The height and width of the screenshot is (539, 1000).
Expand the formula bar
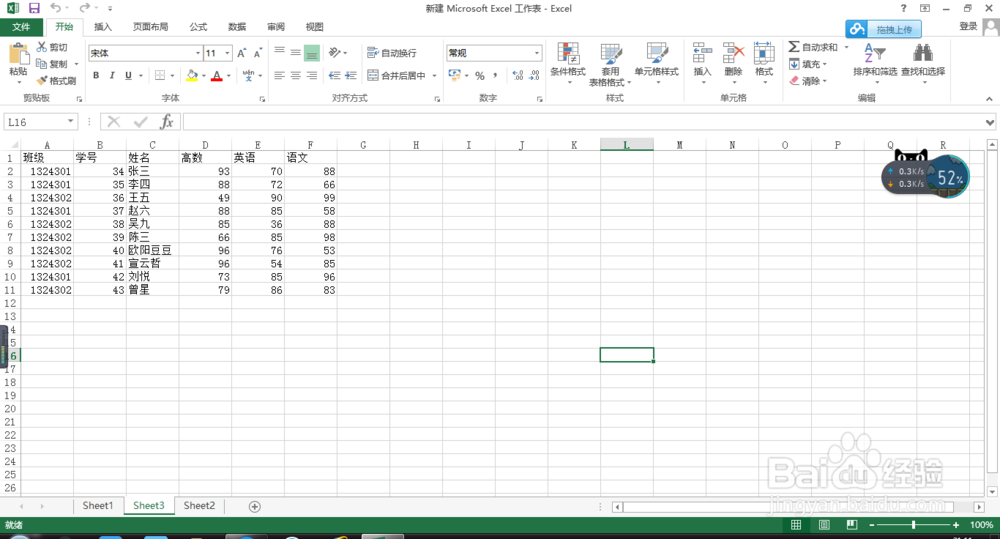[989, 122]
